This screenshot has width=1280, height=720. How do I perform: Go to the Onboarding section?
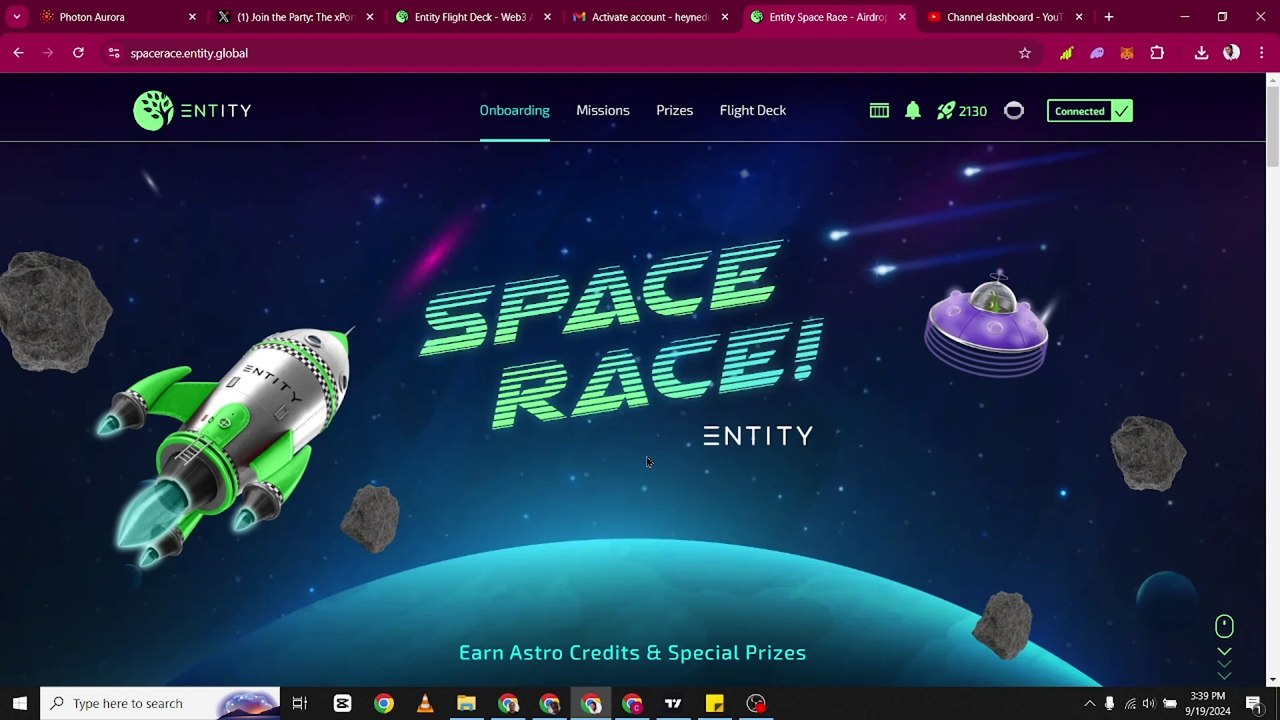(514, 110)
